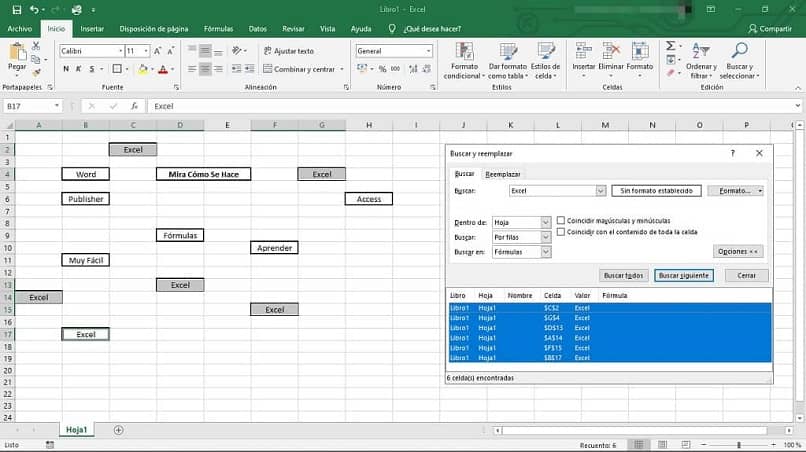The width and height of the screenshot is (806, 452).
Task: Check Coincidir mayúsculas y minúsculas
Action: 561,221
